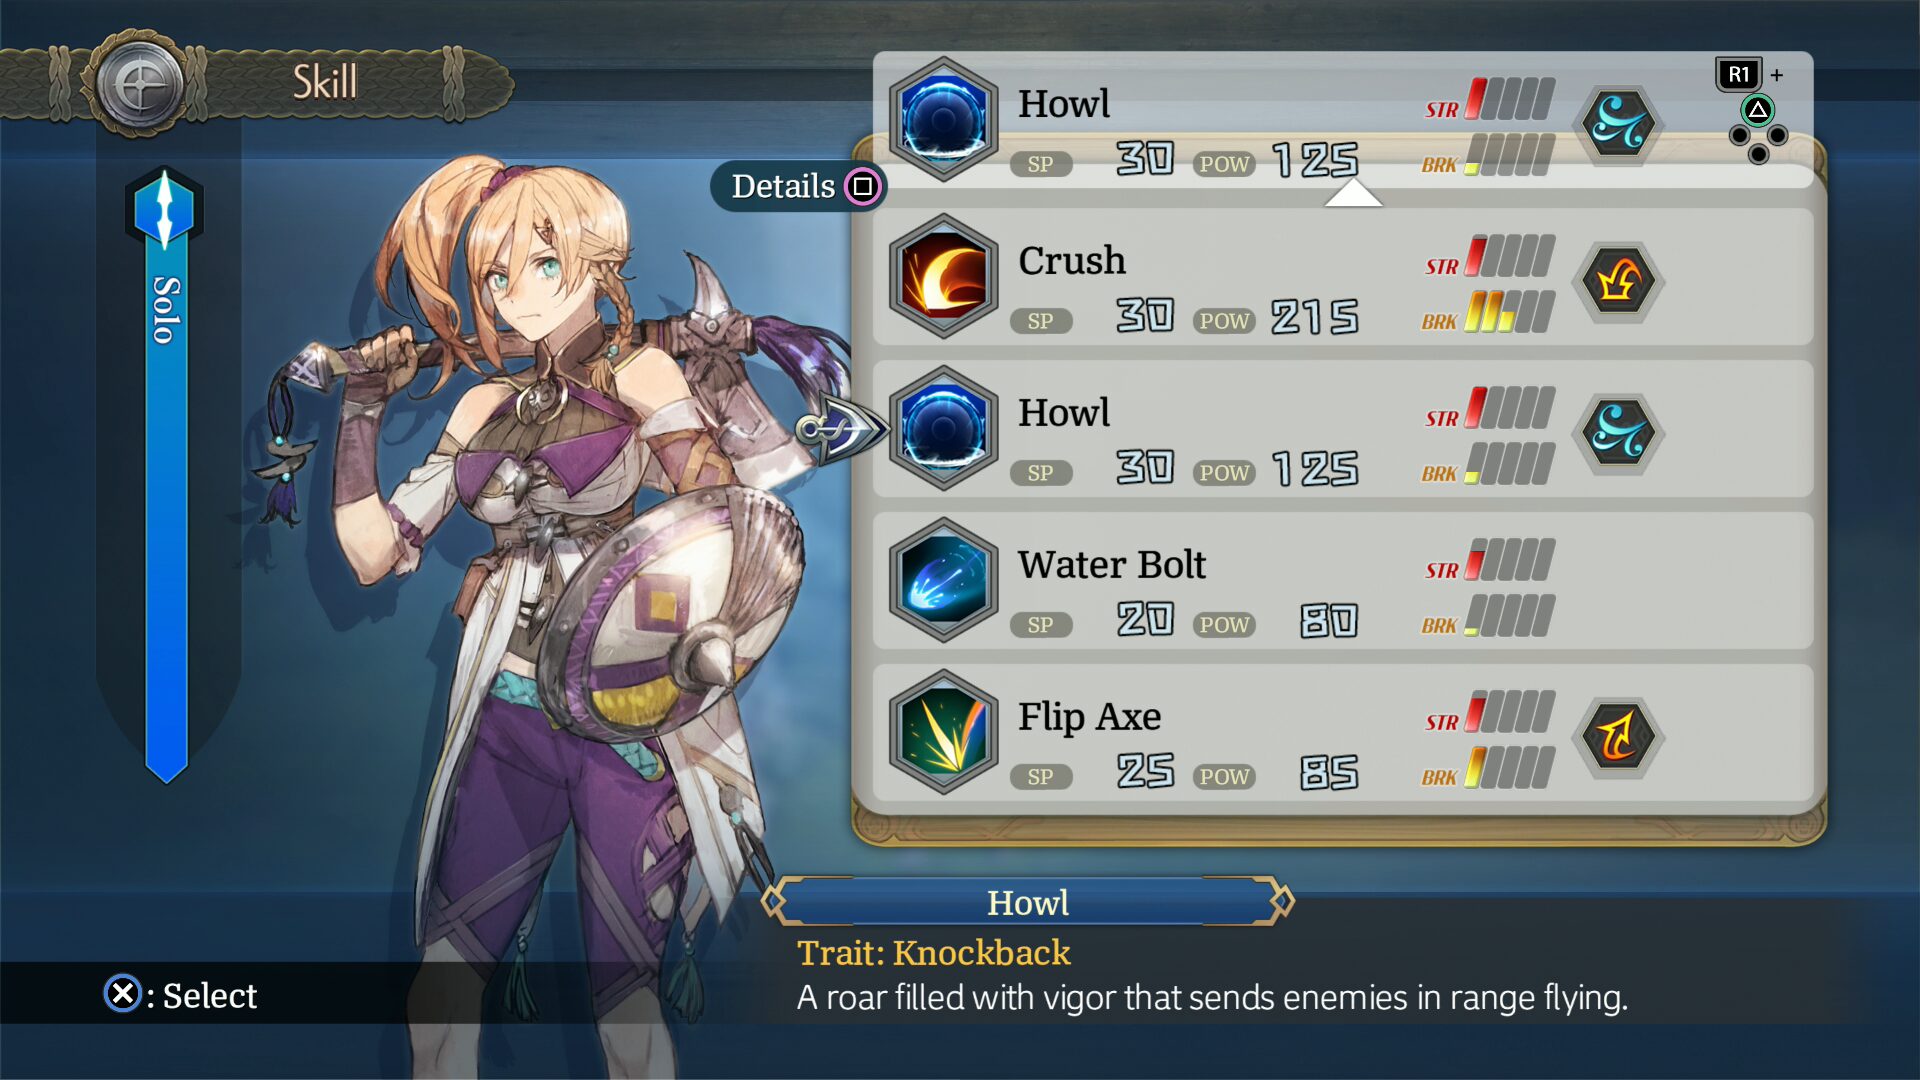The height and width of the screenshot is (1080, 1920).
Task: Click the Crush skill fire icon
Action: 943,277
